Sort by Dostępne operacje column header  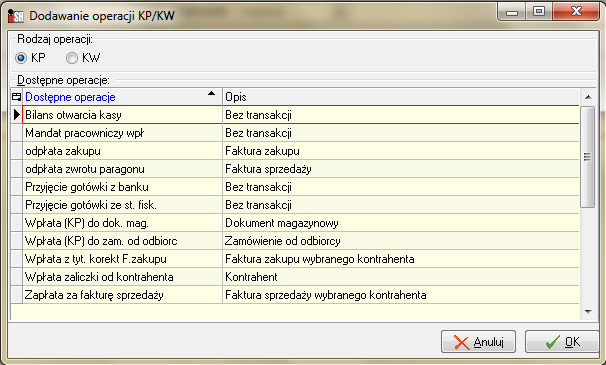coord(123,97)
